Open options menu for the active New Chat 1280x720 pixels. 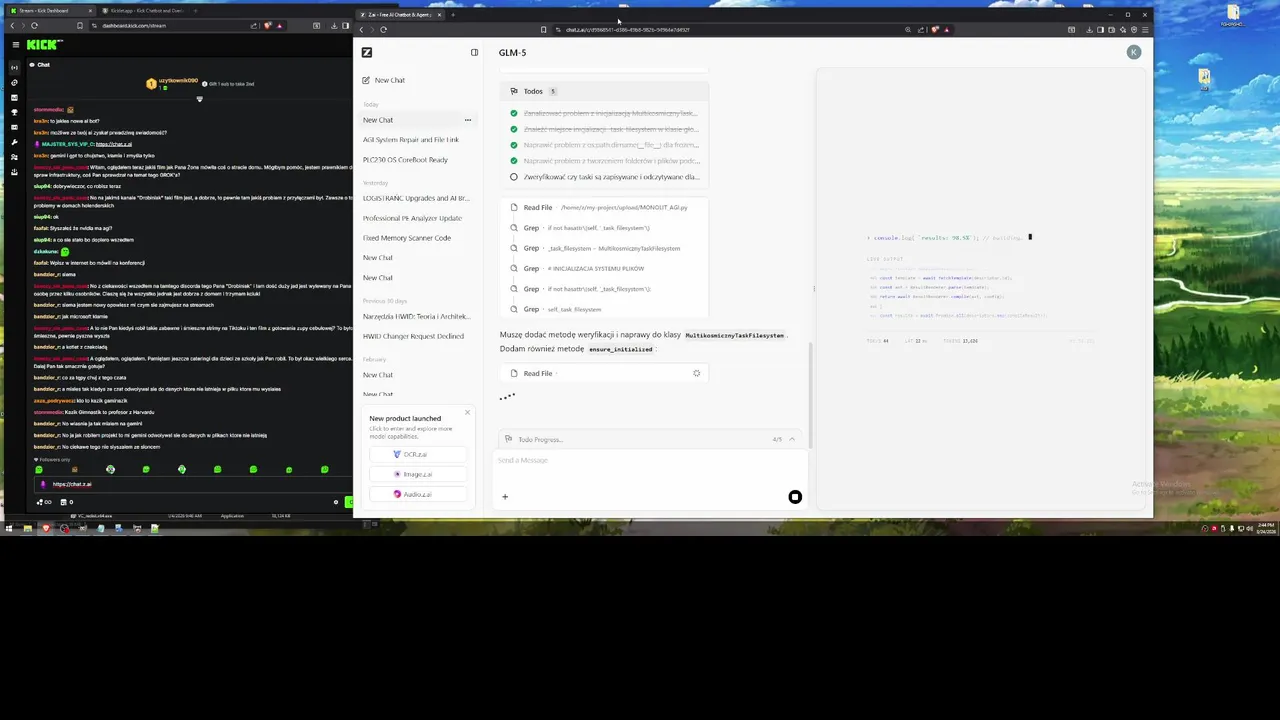(467, 120)
